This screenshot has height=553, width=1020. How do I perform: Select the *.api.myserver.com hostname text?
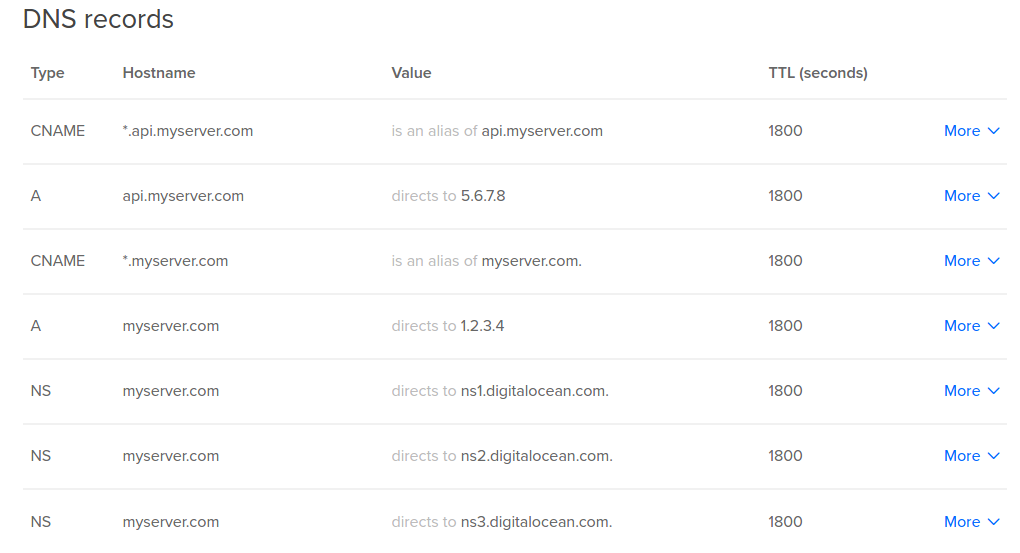point(187,131)
